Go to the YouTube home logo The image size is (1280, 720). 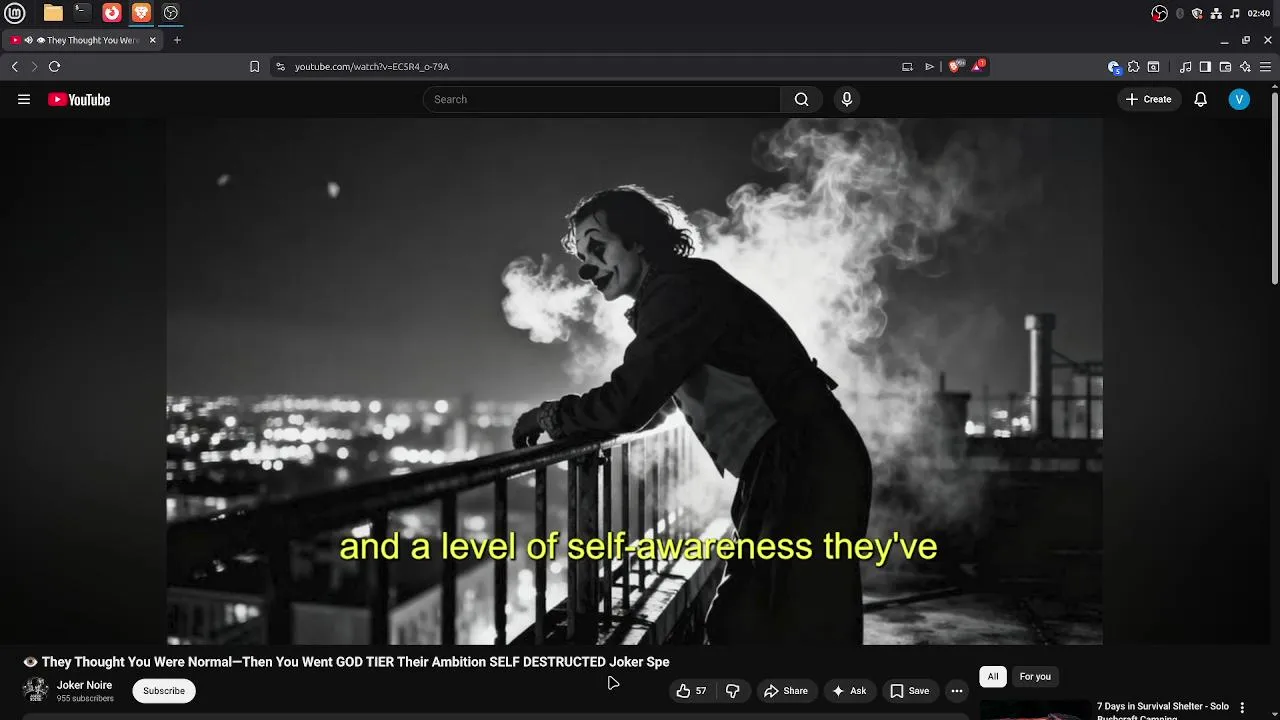click(x=79, y=99)
